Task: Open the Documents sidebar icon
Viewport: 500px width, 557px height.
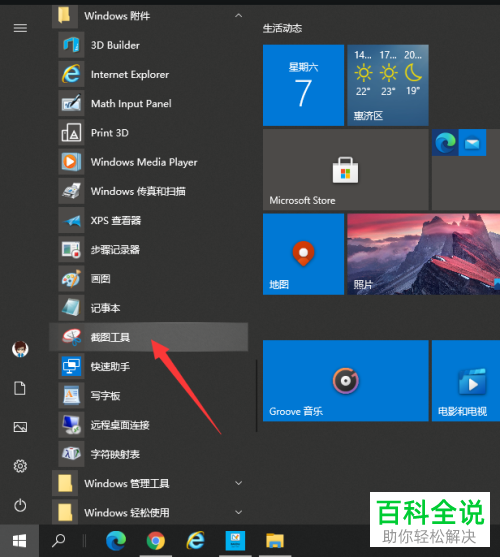Action: click(x=20, y=388)
